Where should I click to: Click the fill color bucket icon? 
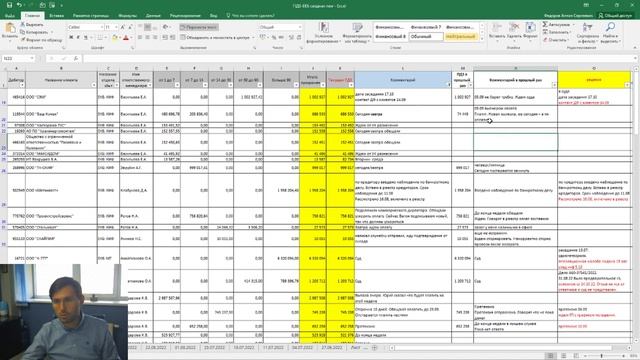115,38
